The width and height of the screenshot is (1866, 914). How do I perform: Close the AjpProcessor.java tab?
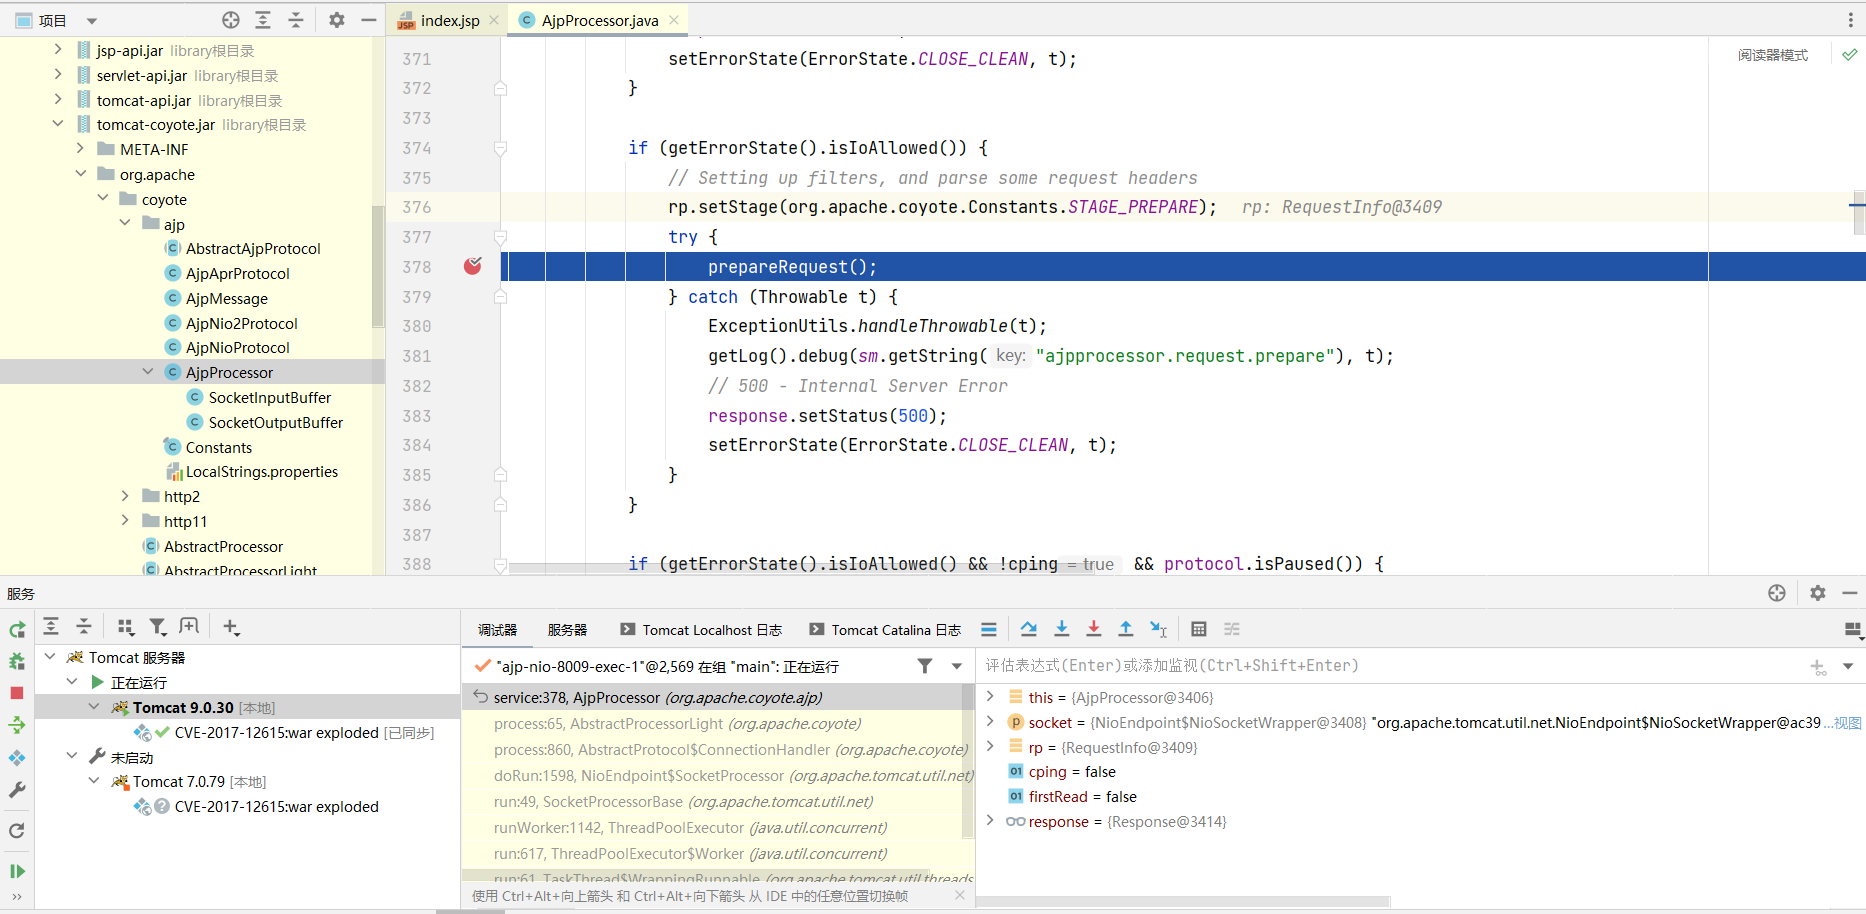point(675,20)
